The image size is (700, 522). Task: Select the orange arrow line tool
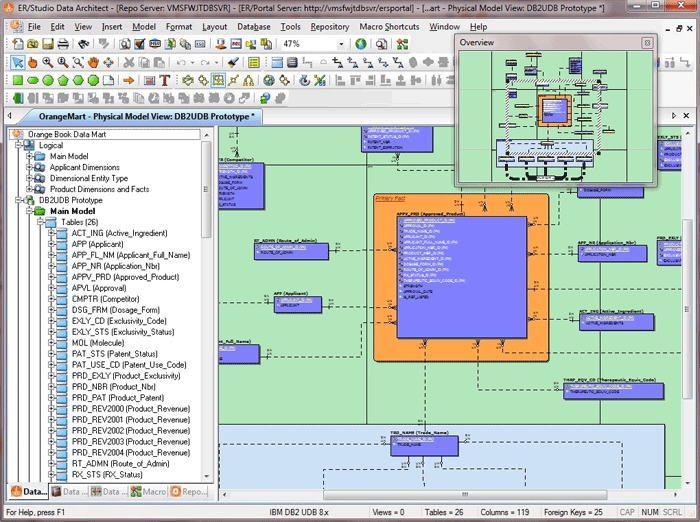(x=129, y=80)
